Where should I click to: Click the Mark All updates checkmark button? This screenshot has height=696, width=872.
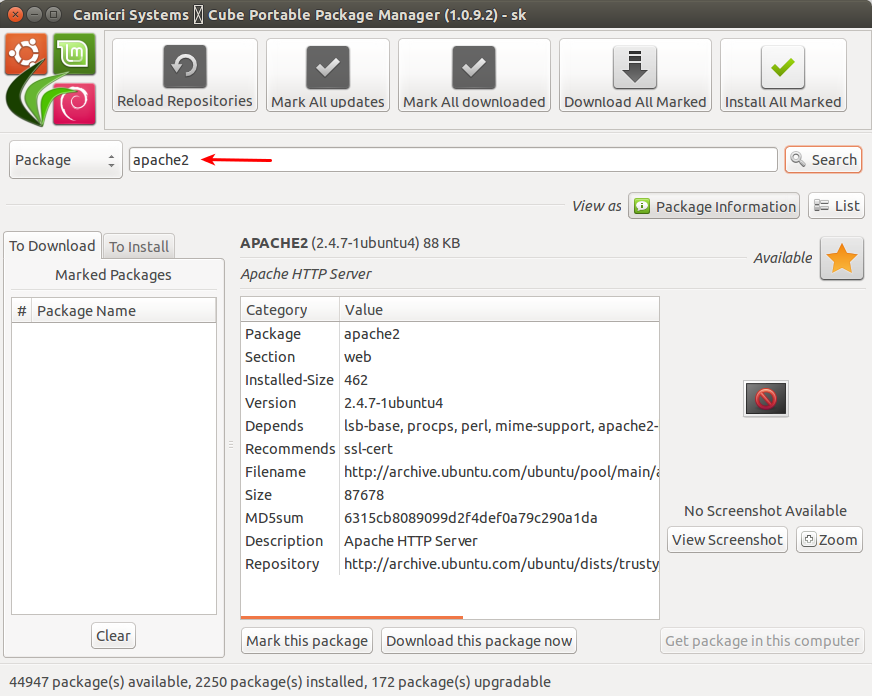(328, 75)
